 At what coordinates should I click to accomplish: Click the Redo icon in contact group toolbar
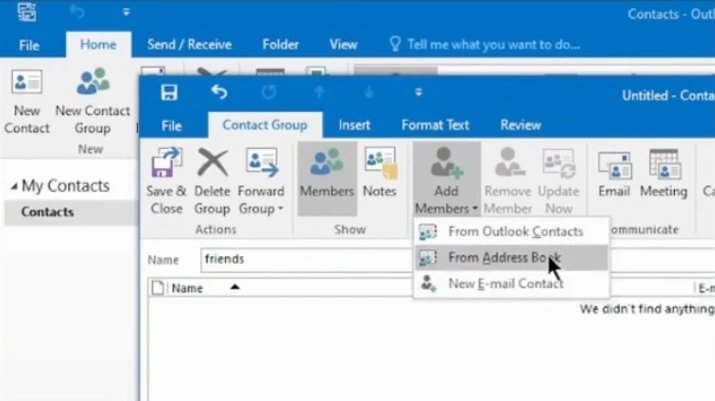pos(269,92)
